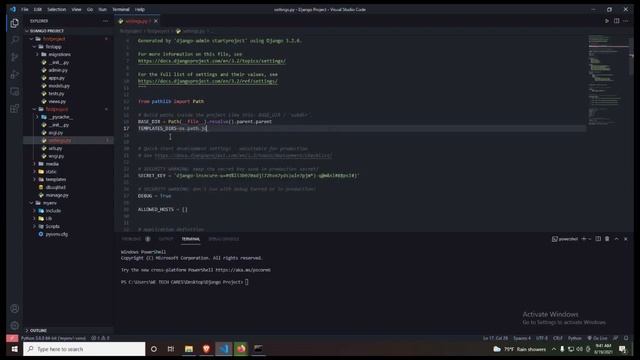This screenshot has height=360, width=640.
Task: Open the Run menu
Action: [x=102, y=9]
